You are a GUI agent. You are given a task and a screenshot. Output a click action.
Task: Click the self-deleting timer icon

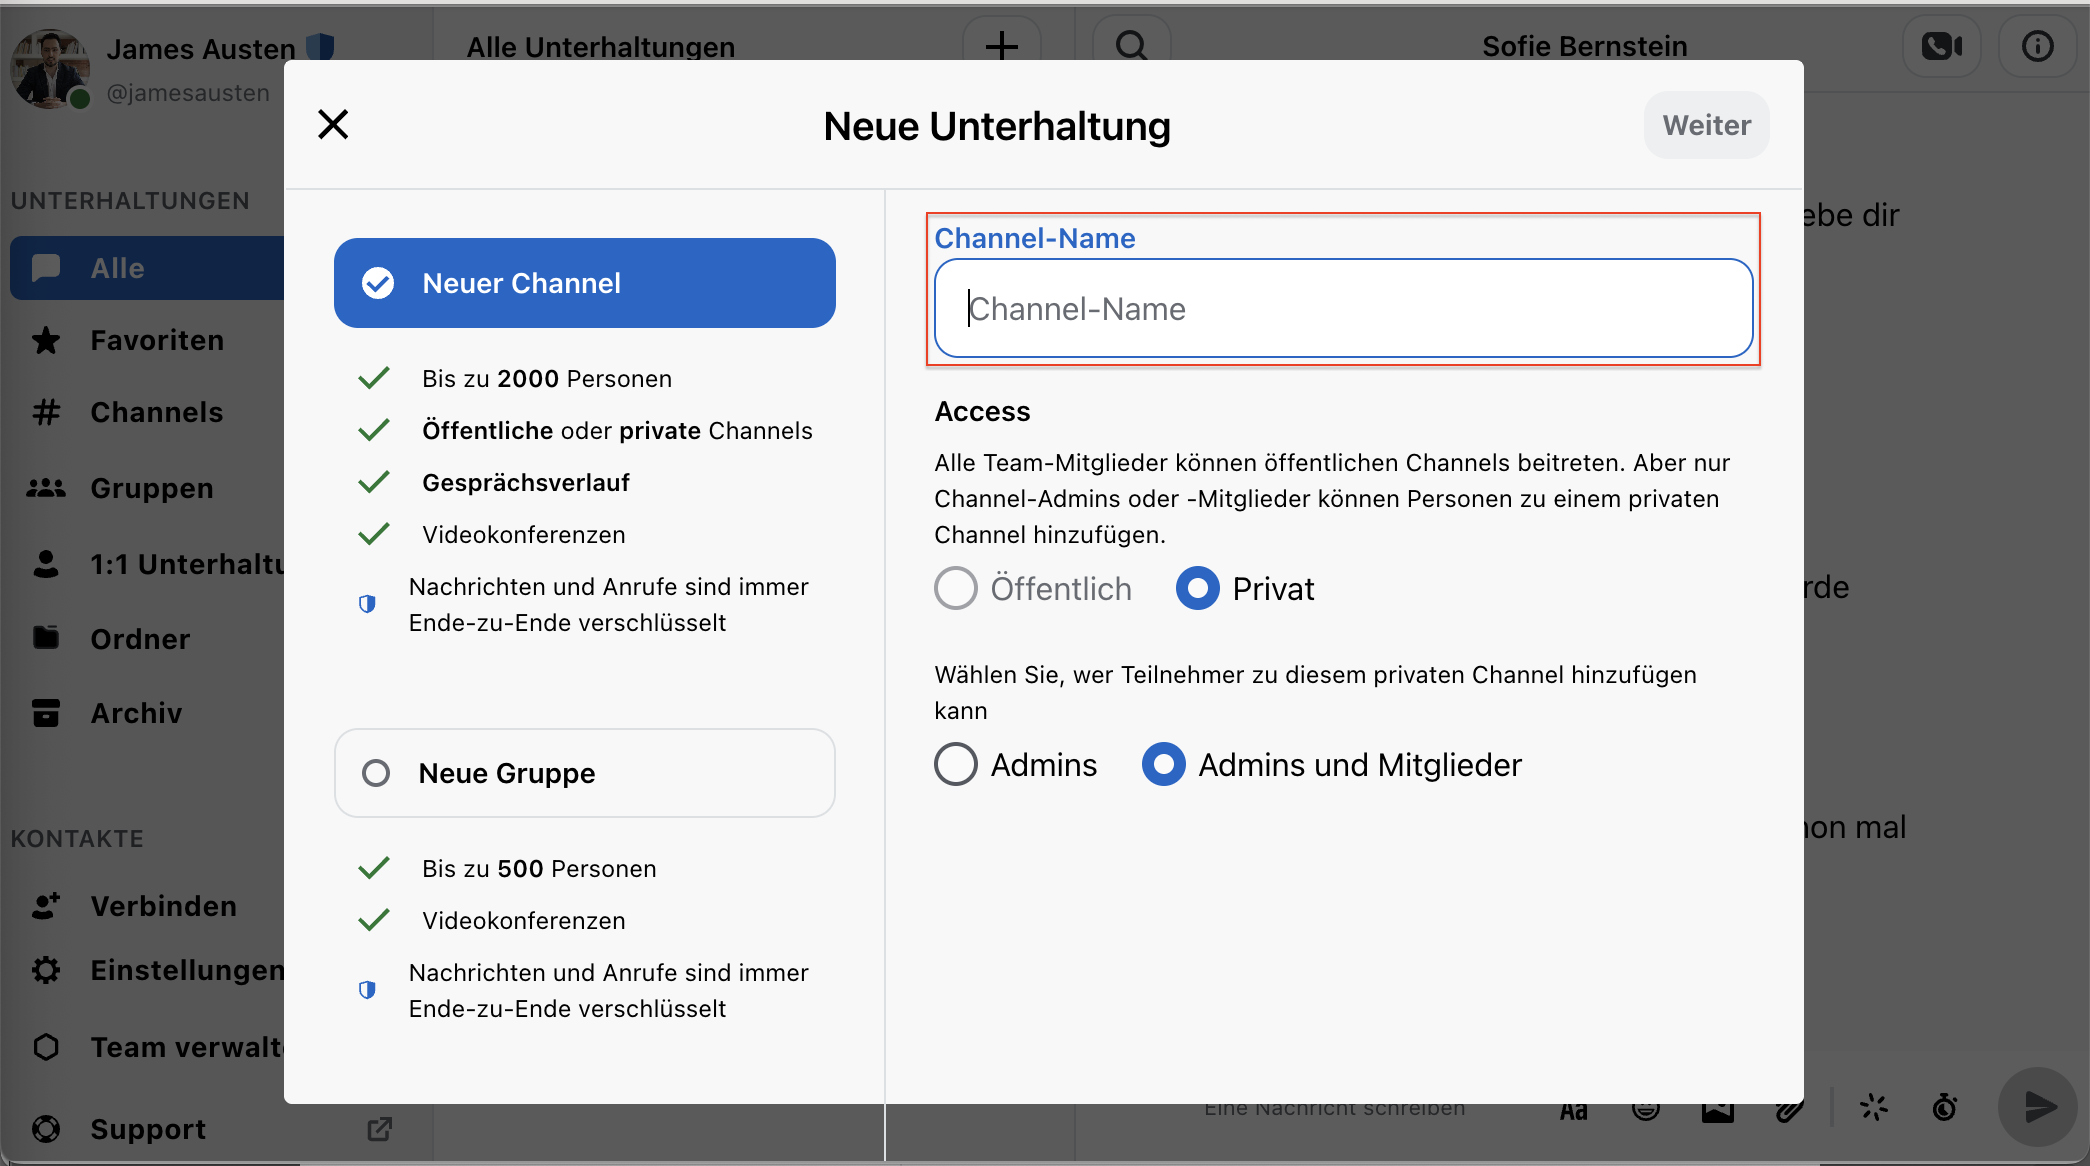coord(1944,1107)
